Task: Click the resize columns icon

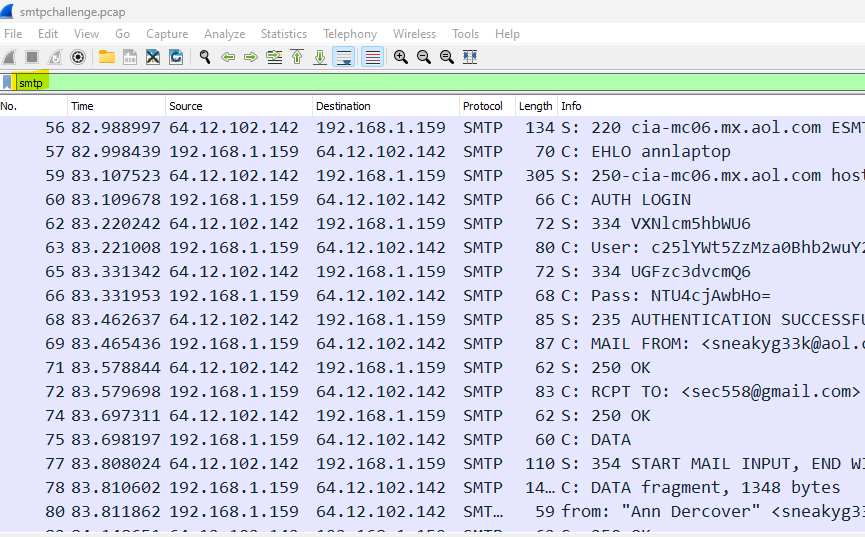Action: 470,57
